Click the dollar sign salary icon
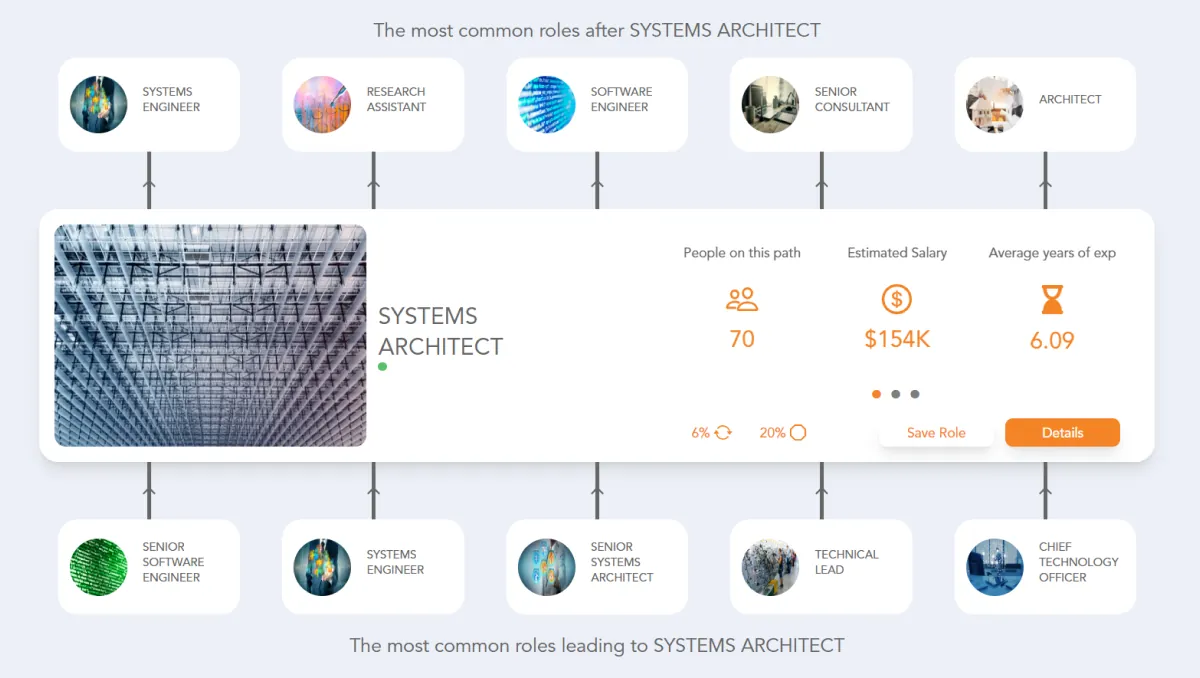The width and height of the screenshot is (1200, 678). [x=897, y=299]
